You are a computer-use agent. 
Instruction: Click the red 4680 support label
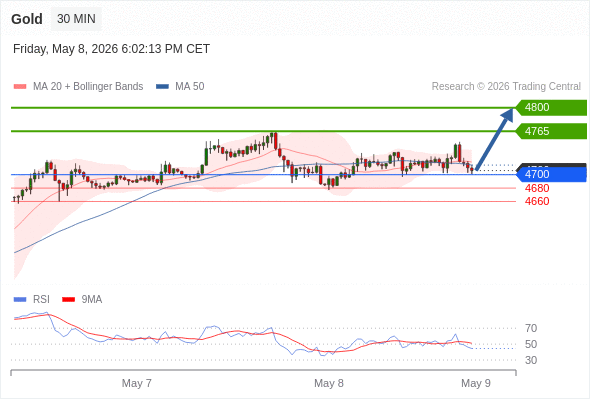[537, 188]
